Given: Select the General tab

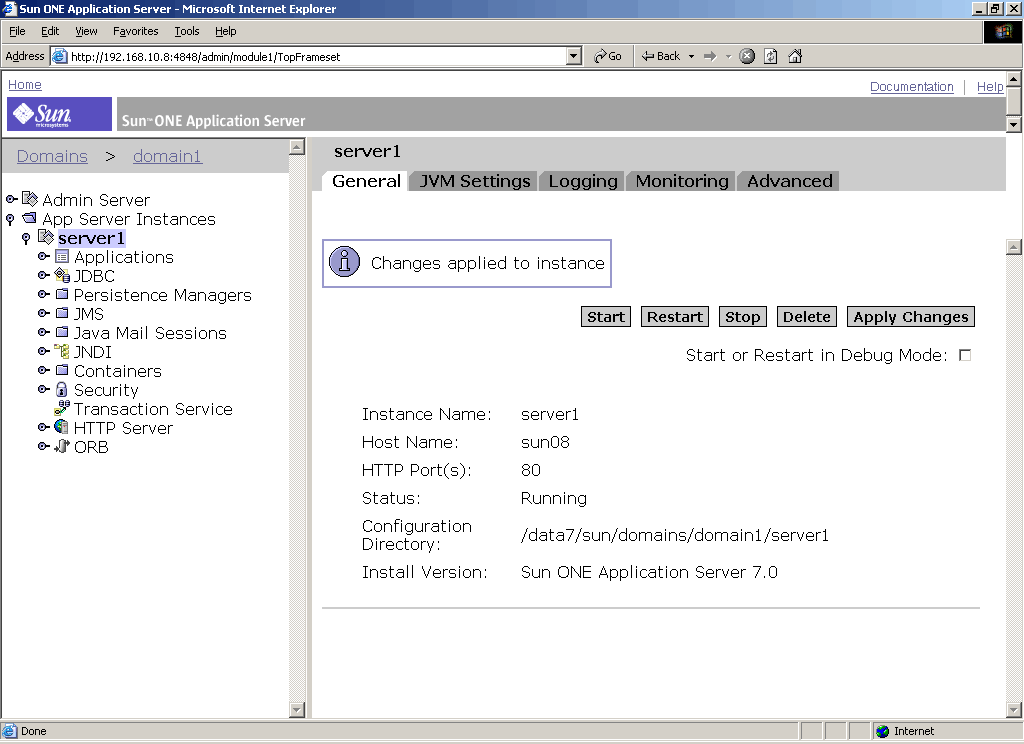Looking at the screenshot, I should coord(366,181).
